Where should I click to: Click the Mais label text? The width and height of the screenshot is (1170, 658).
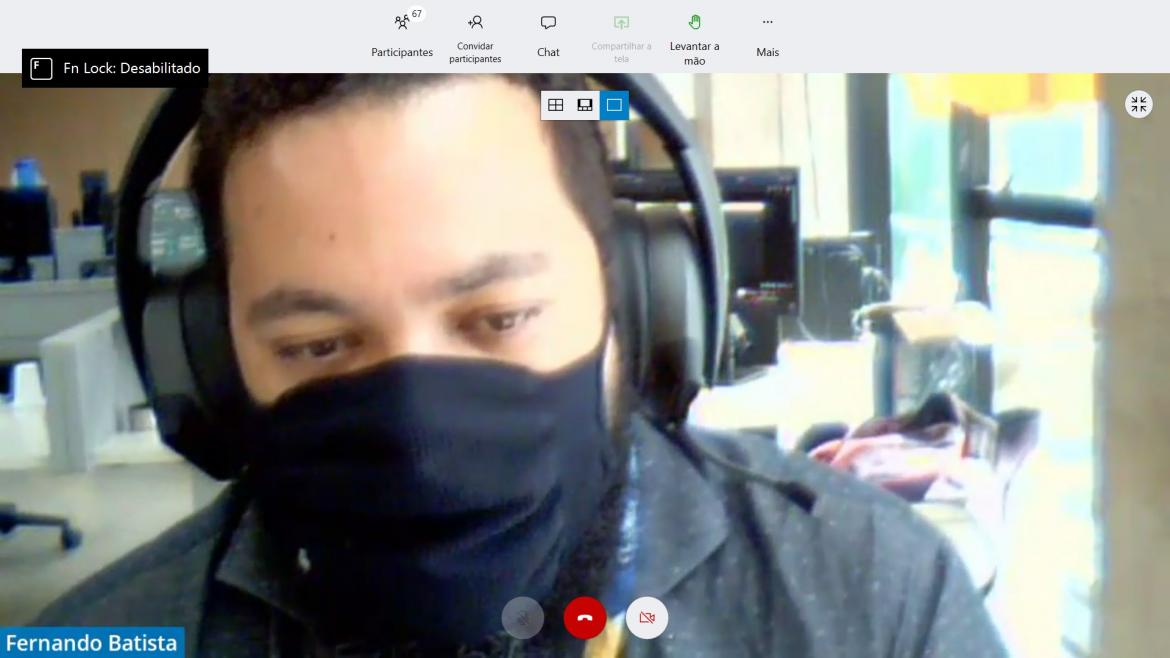pos(768,52)
